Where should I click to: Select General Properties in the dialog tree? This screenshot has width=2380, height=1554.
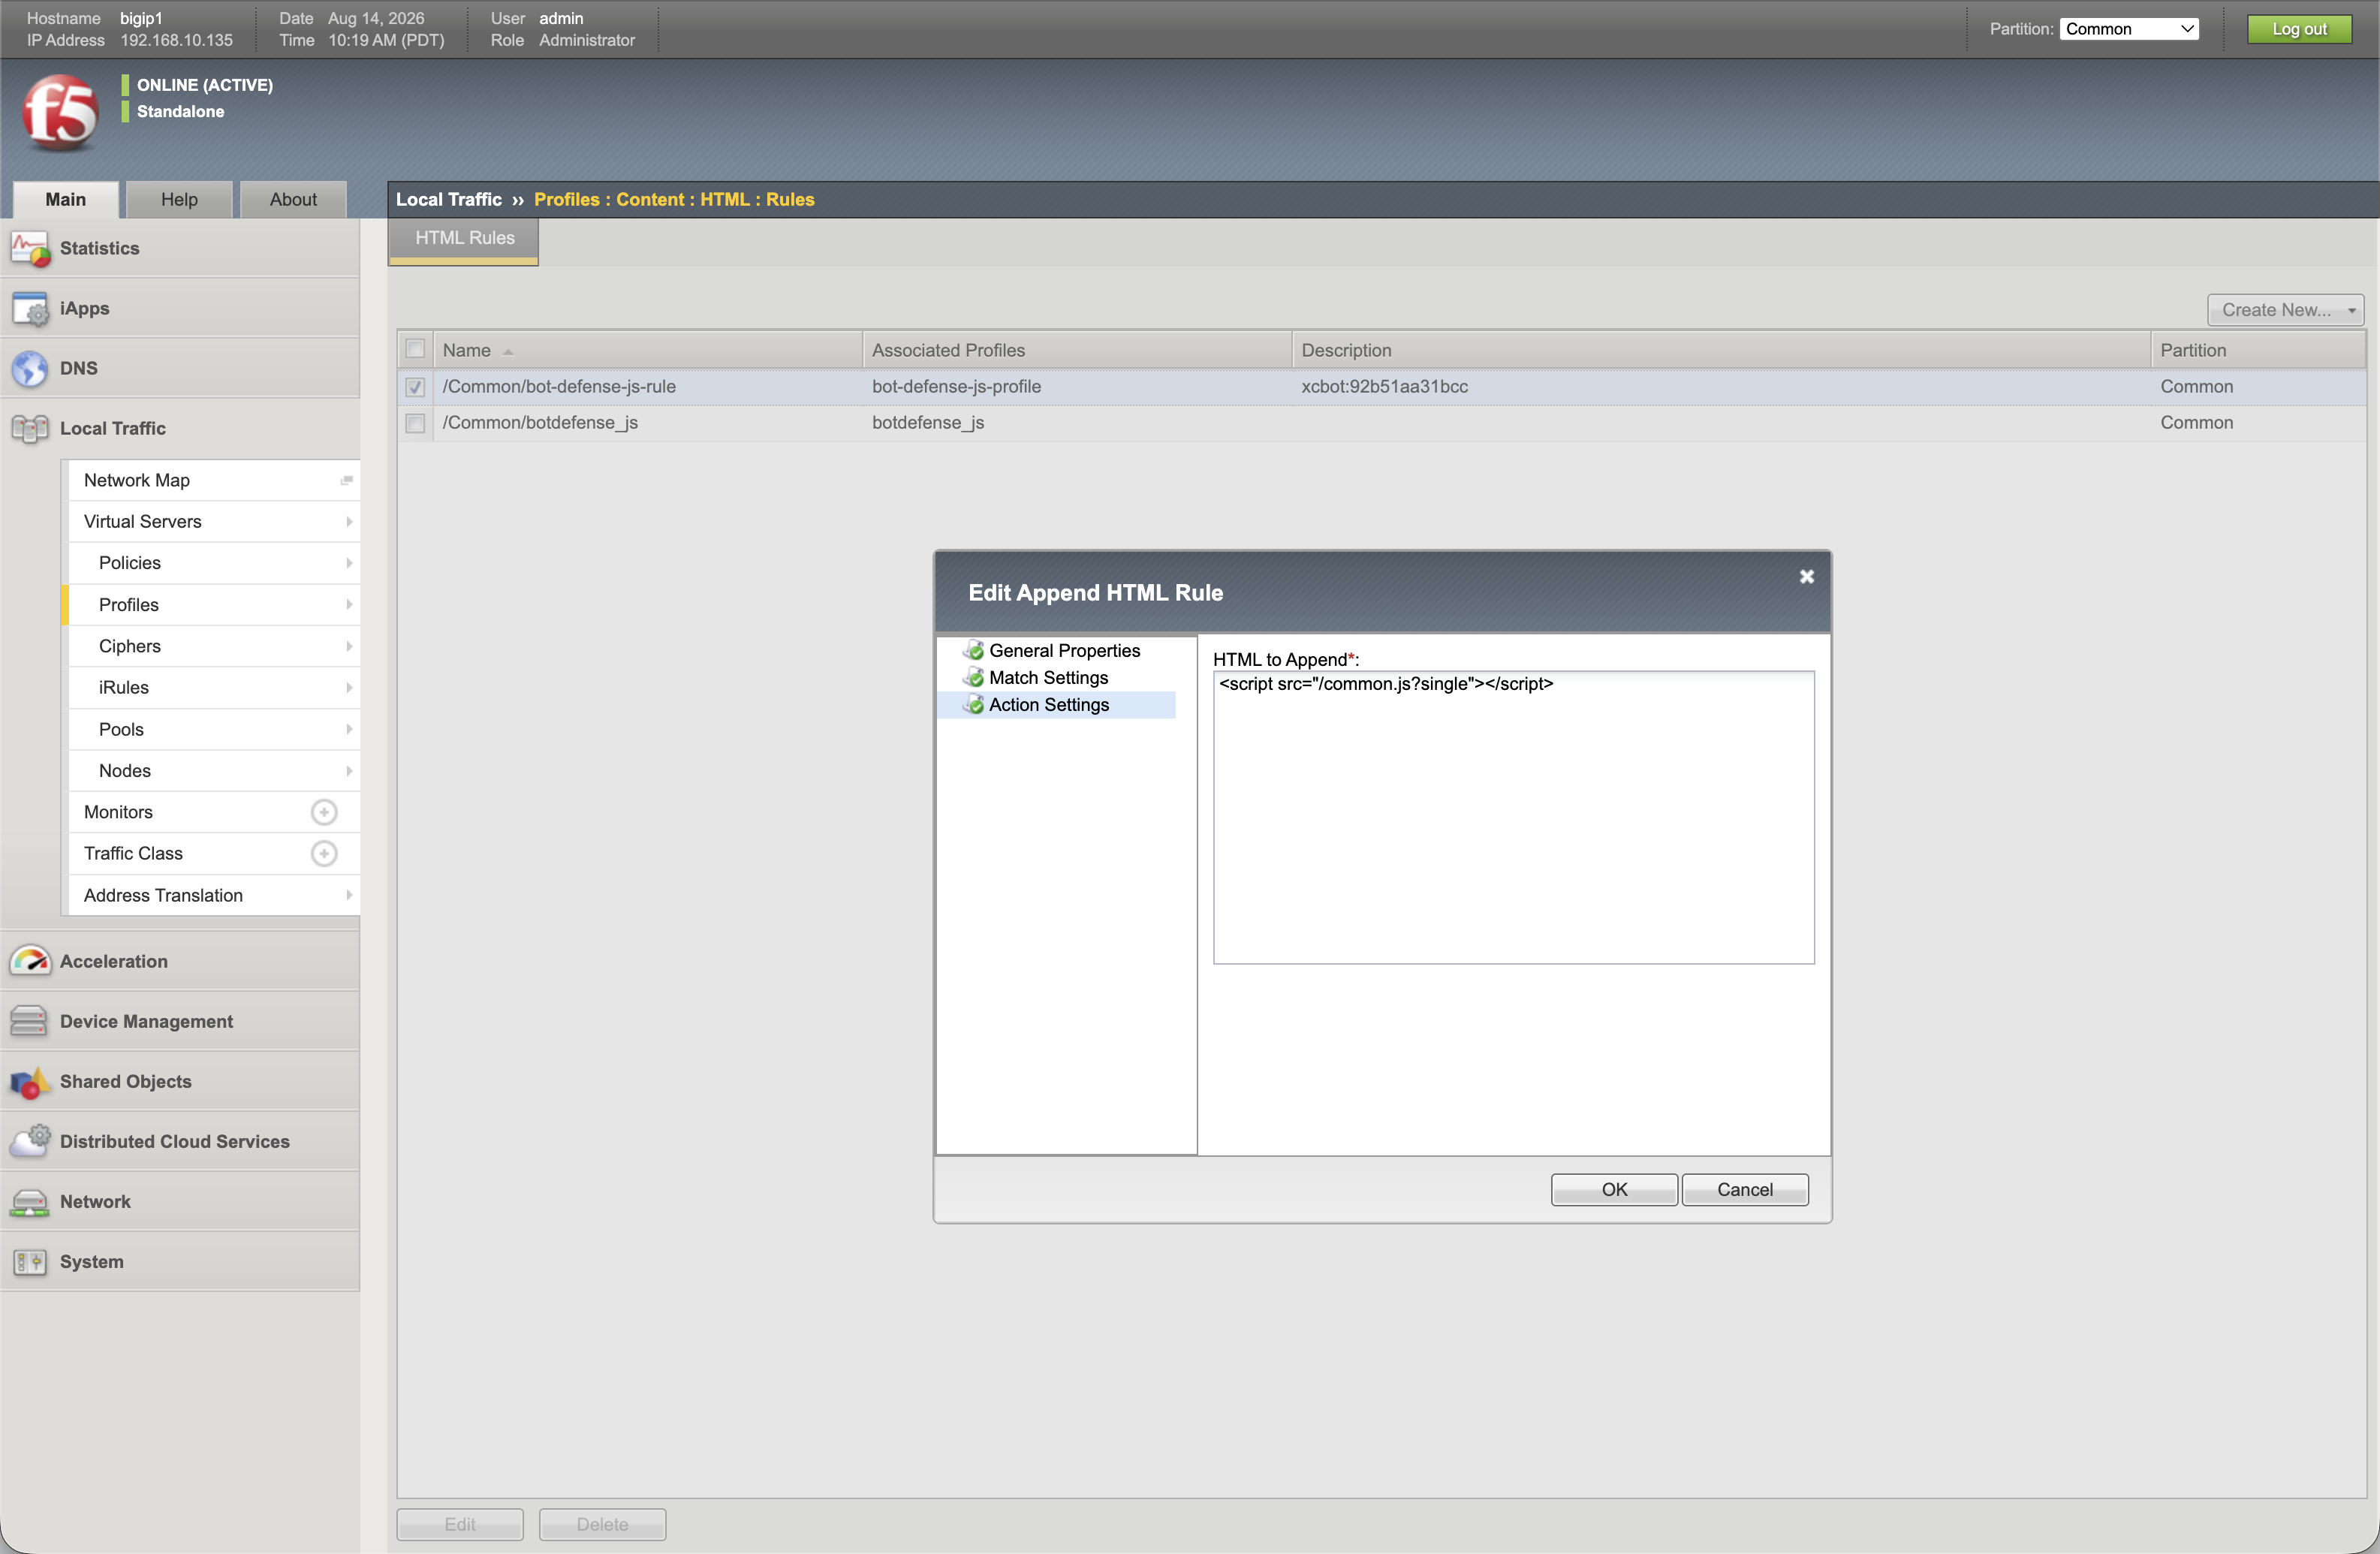click(1064, 651)
